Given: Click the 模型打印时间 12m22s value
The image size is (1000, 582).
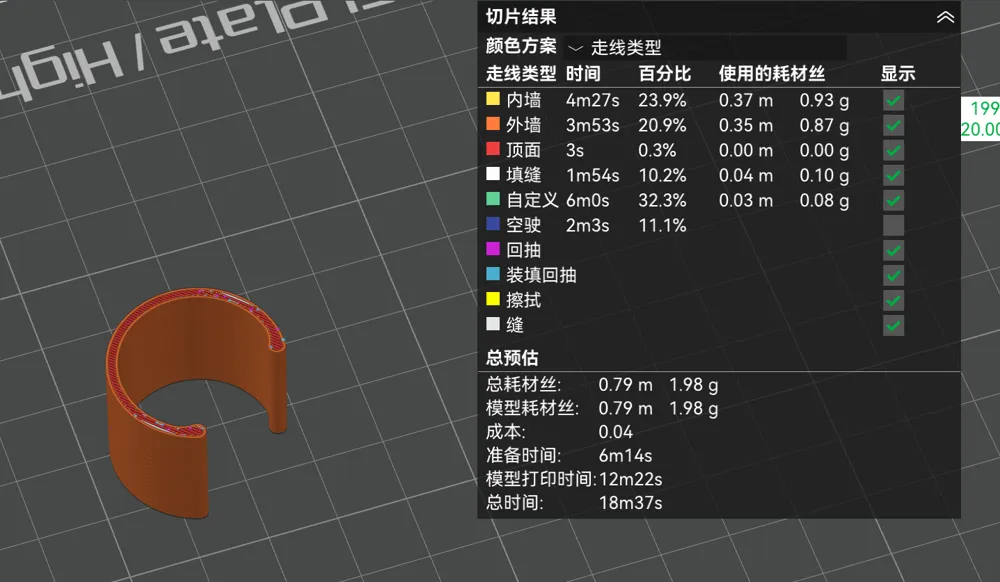Looking at the screenshot, I should click(x=630, y=479).
